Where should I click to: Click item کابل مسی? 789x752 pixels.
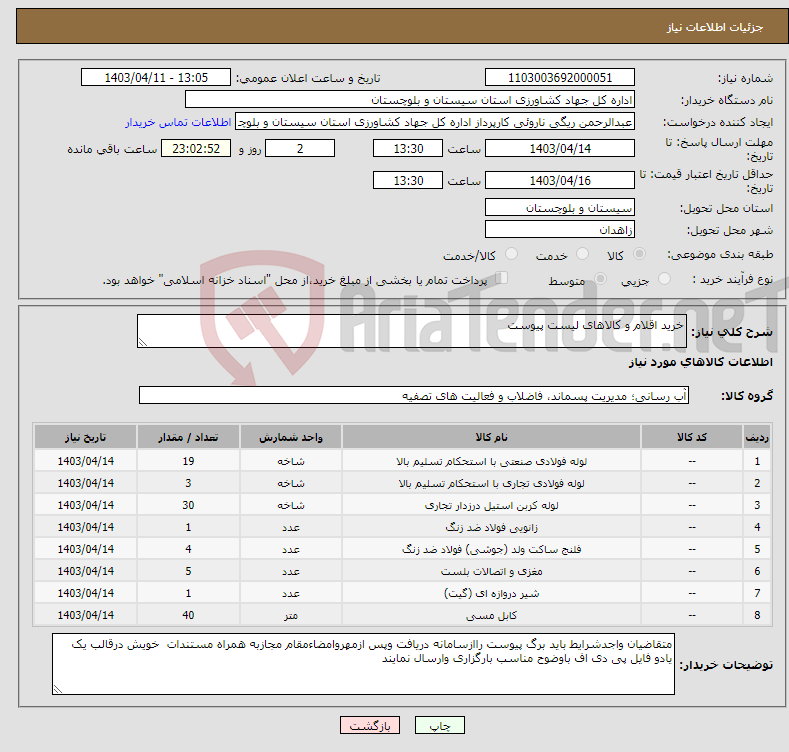(x=492, y=616)
